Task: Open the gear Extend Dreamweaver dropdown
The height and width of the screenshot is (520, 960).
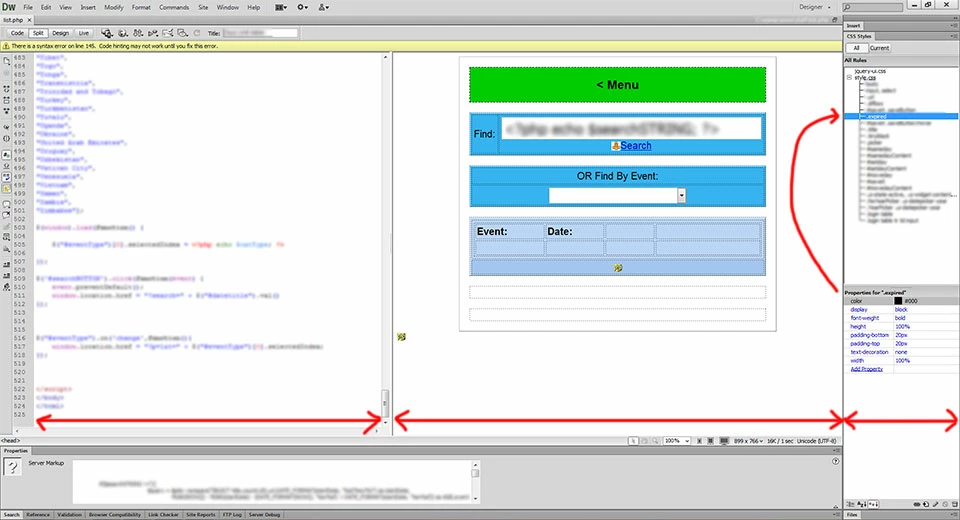Action: point(303,7)
